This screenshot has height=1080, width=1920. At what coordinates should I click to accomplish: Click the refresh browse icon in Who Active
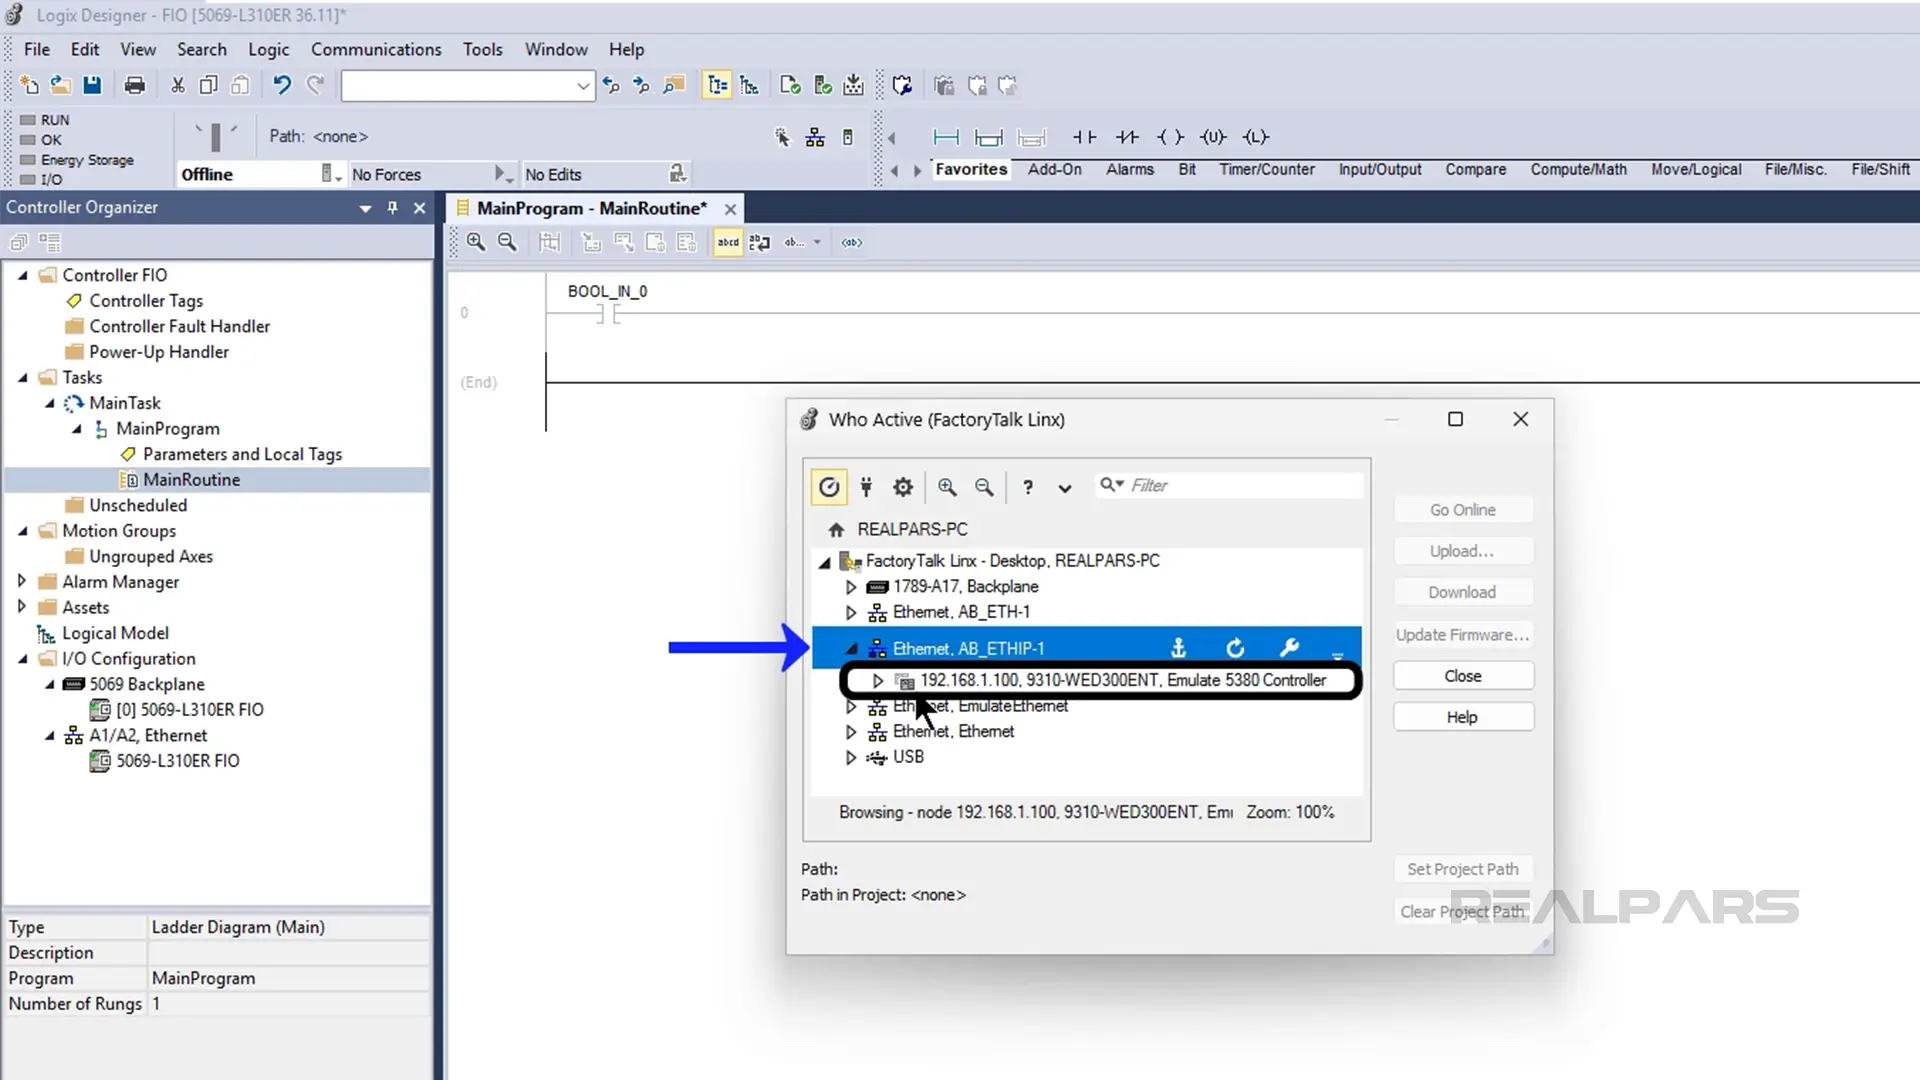pyautogui.click(x=829, y=487)
